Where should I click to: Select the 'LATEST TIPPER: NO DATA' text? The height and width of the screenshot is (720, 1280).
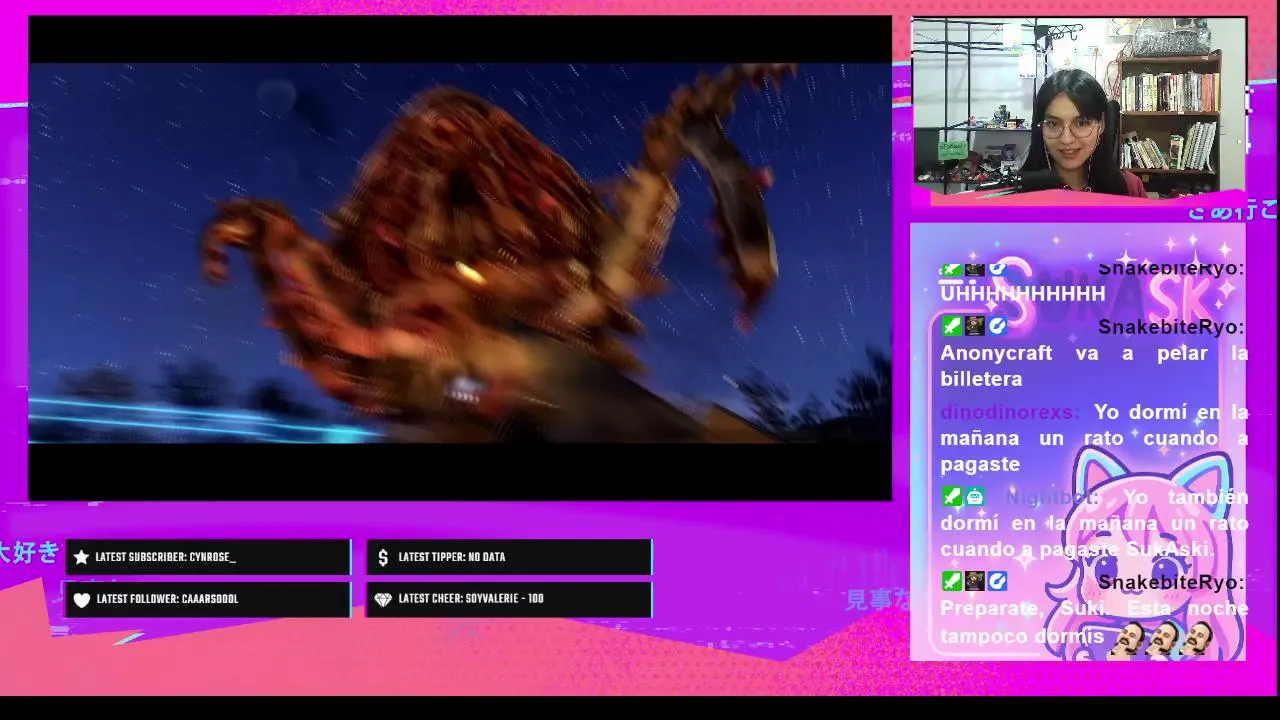[x=452, y=557]
